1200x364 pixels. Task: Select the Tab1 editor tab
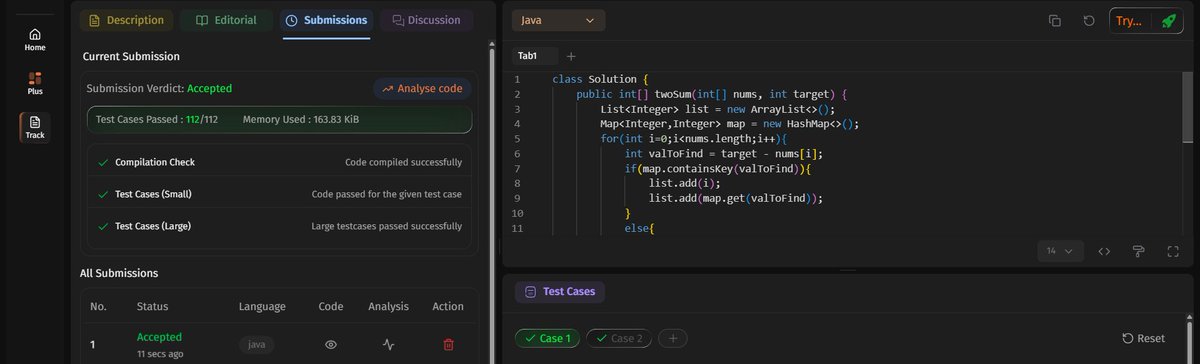pyautogui.click(x=528, y=56)
